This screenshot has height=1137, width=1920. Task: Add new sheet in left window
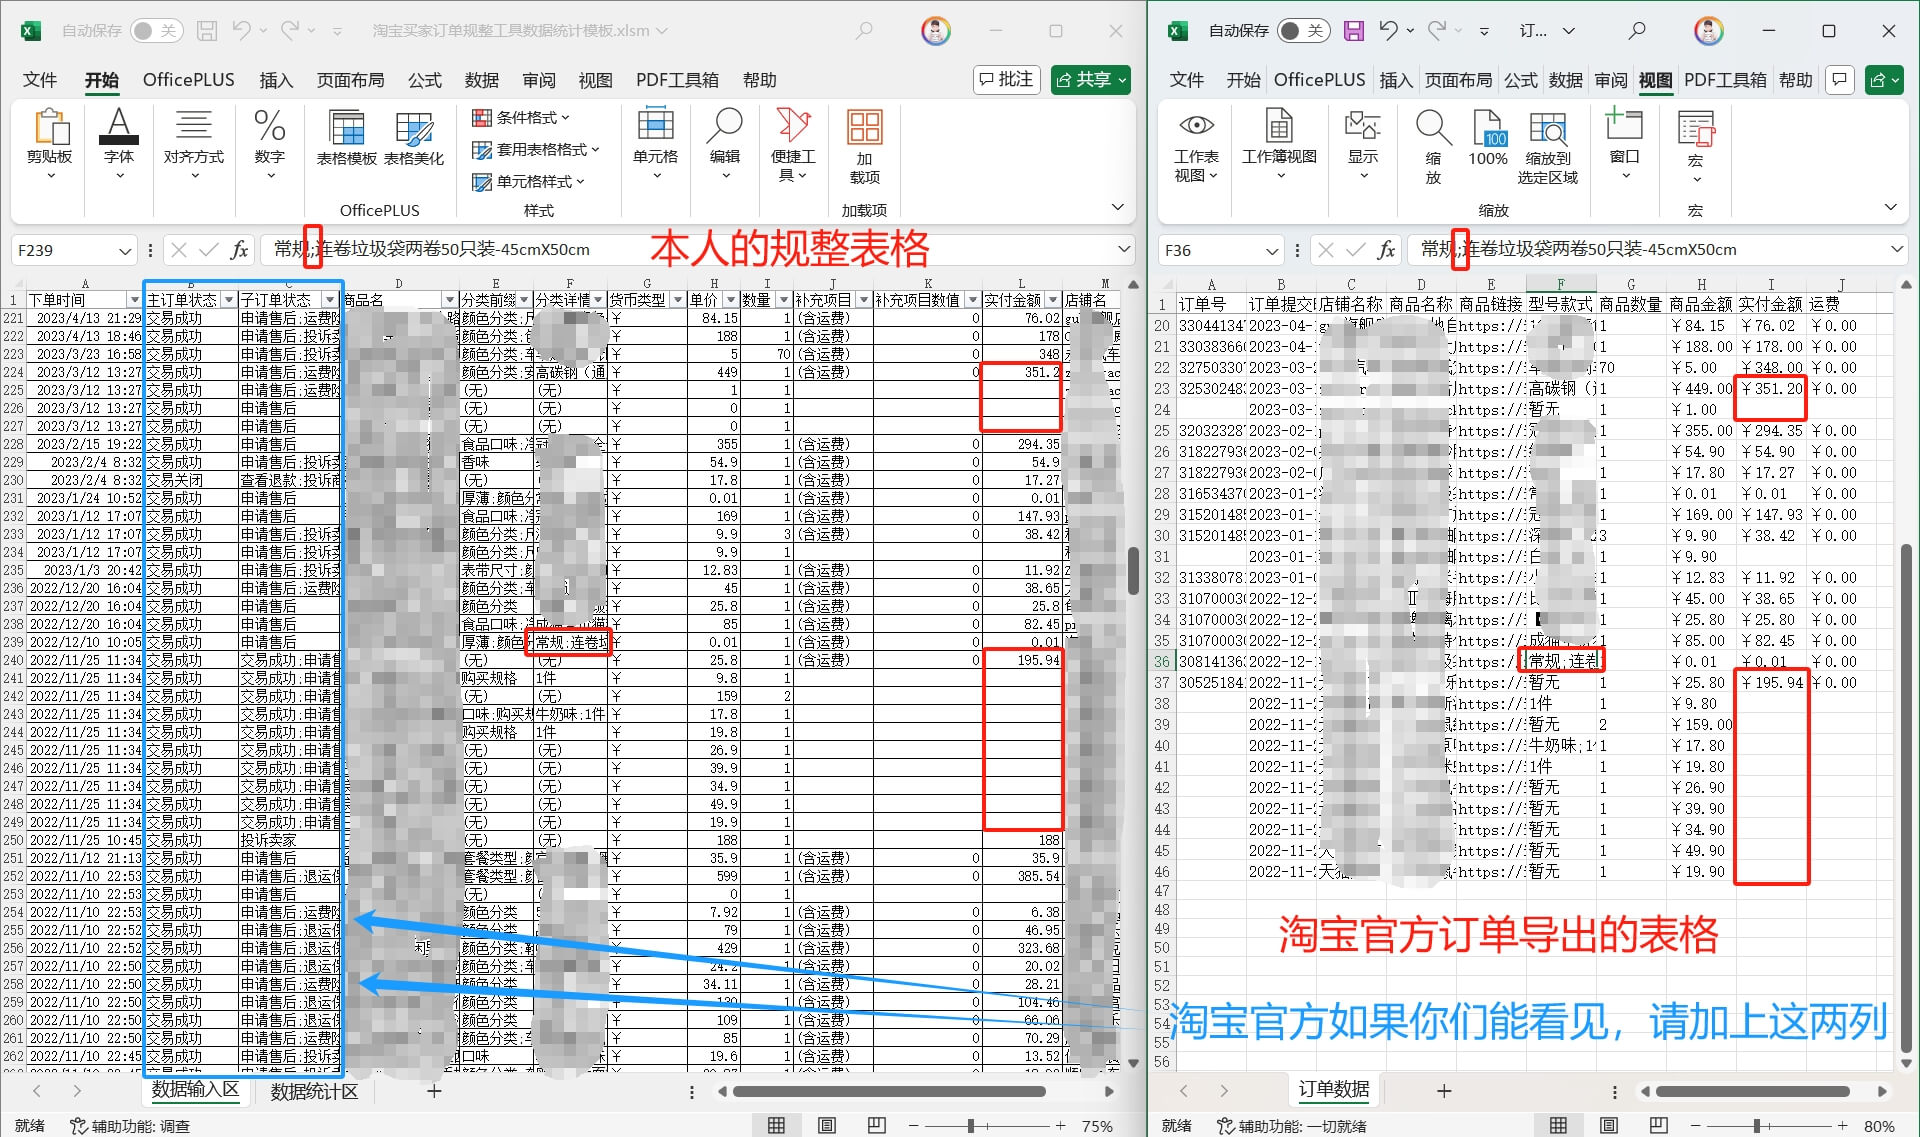coord(434,1091)
